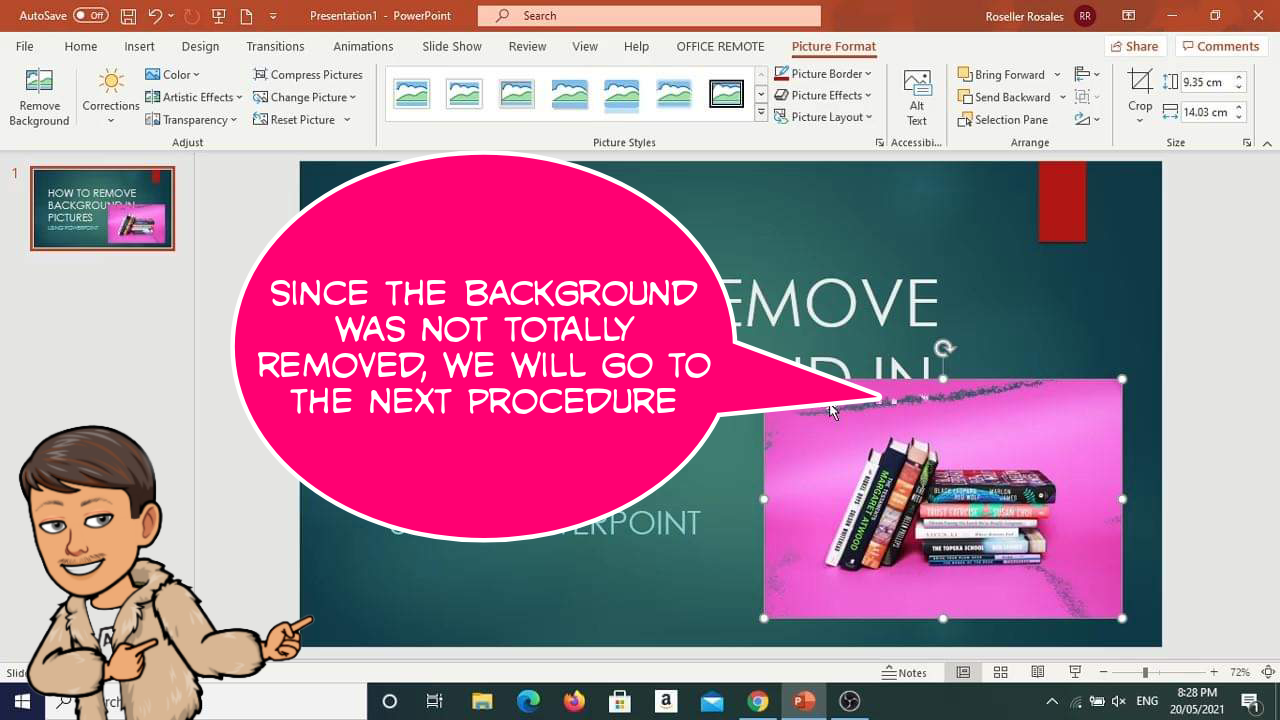Open the Design ribbon tab
The width and height of the screenshot is (1280, 720).
pyautogui.click(x=200, y=46)
